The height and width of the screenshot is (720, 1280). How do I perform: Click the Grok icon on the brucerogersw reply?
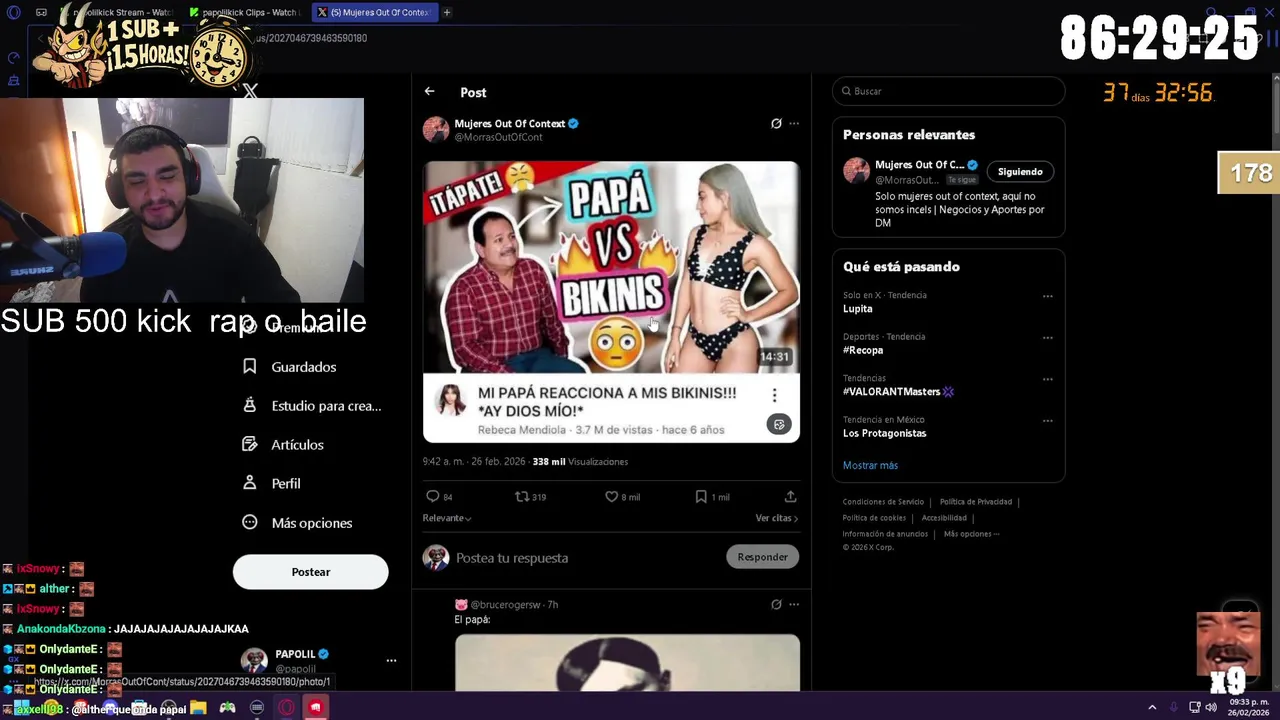tap(776, 604)
